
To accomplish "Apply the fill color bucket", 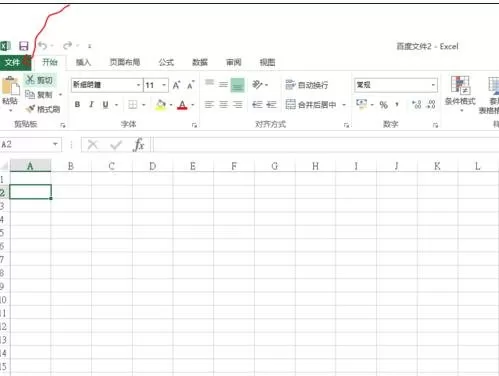I will pyautogui.click(x=161, y=105).
